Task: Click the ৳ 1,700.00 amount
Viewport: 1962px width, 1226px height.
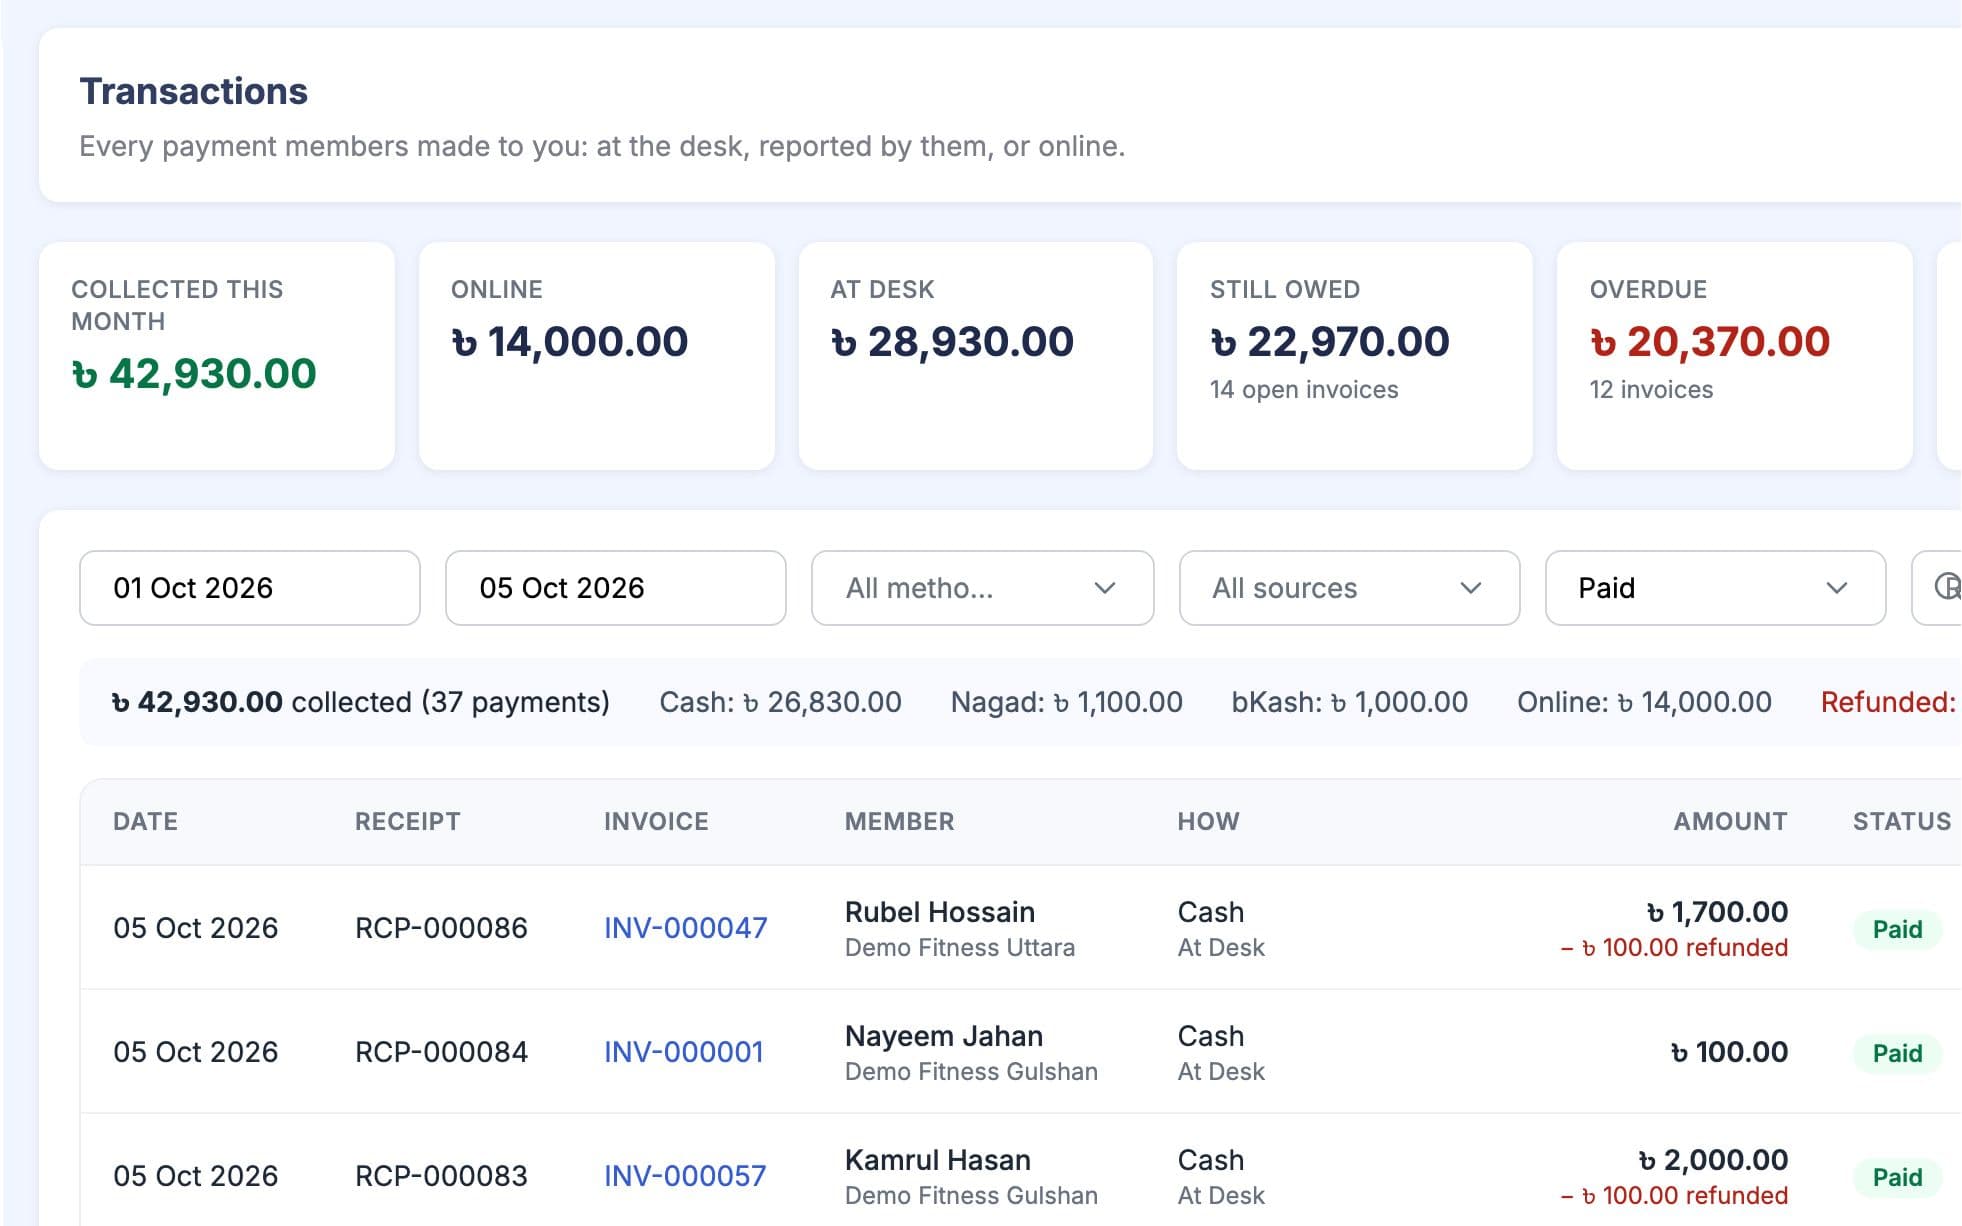Action: click(x=1717, y=912)
